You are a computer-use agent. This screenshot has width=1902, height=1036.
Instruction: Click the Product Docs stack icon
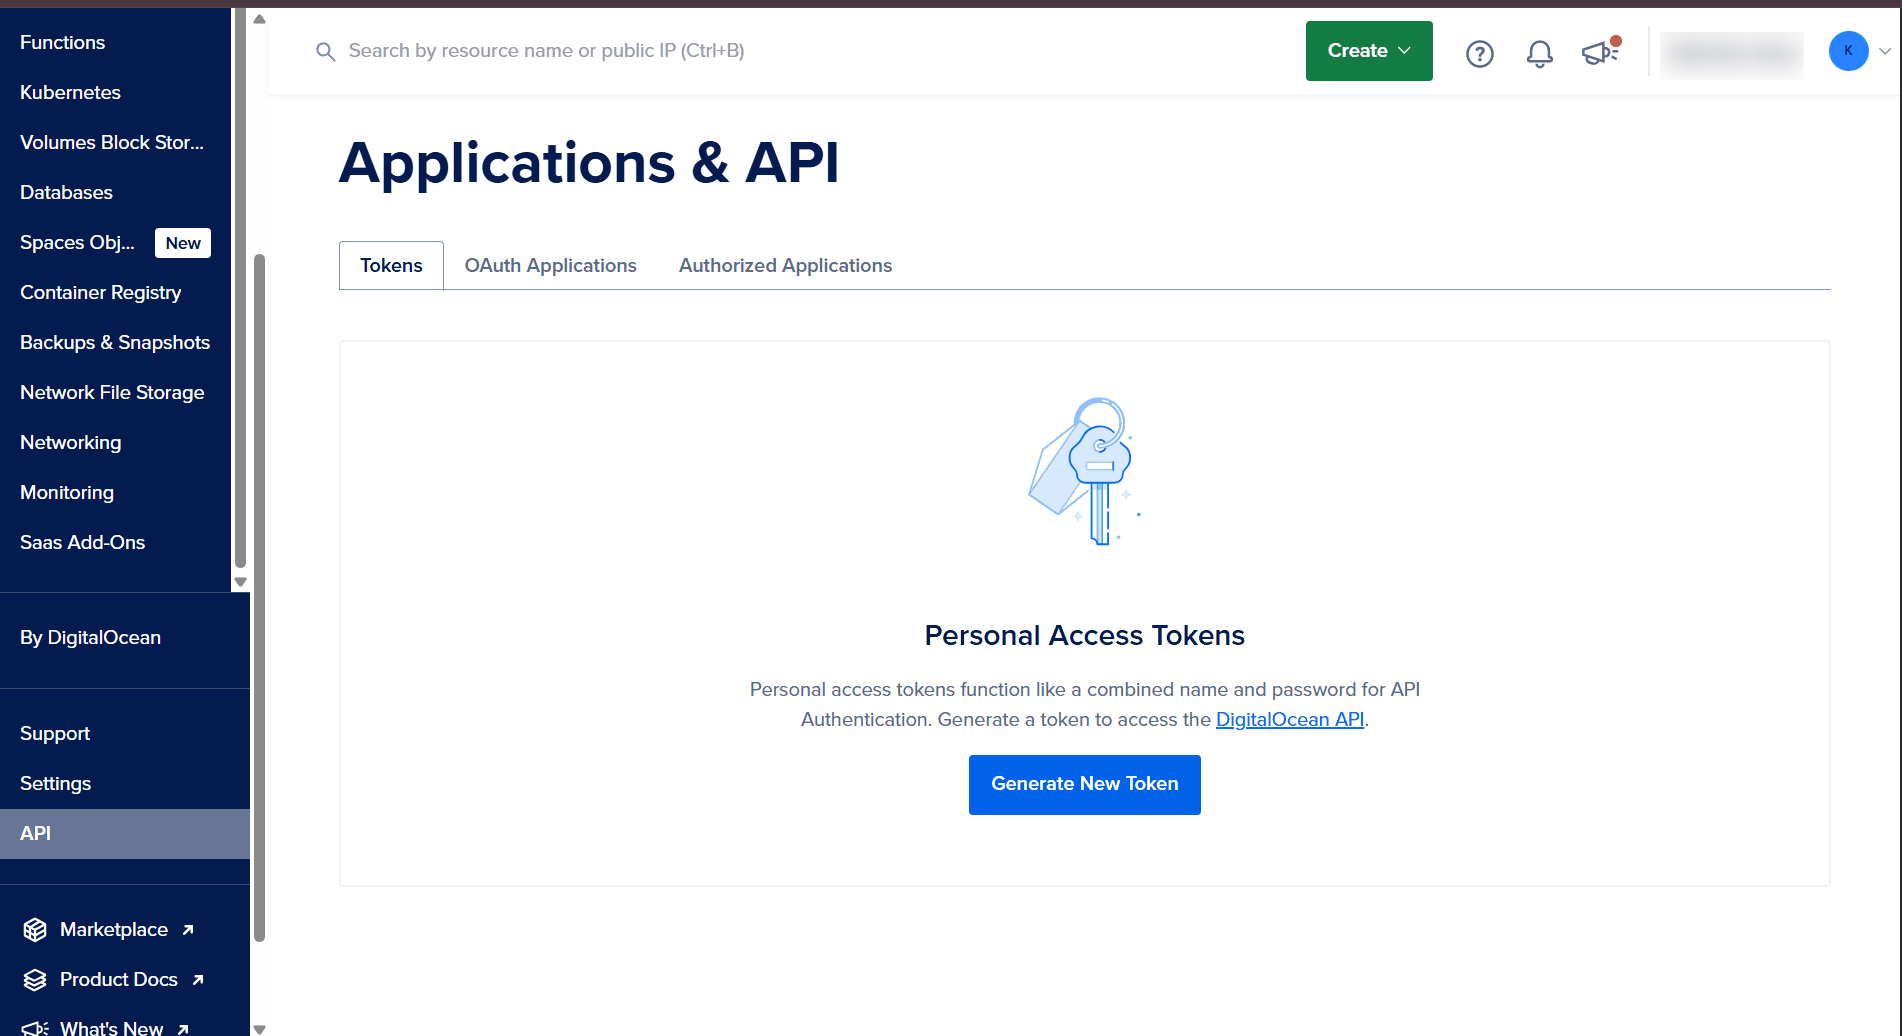click(35, 980)
